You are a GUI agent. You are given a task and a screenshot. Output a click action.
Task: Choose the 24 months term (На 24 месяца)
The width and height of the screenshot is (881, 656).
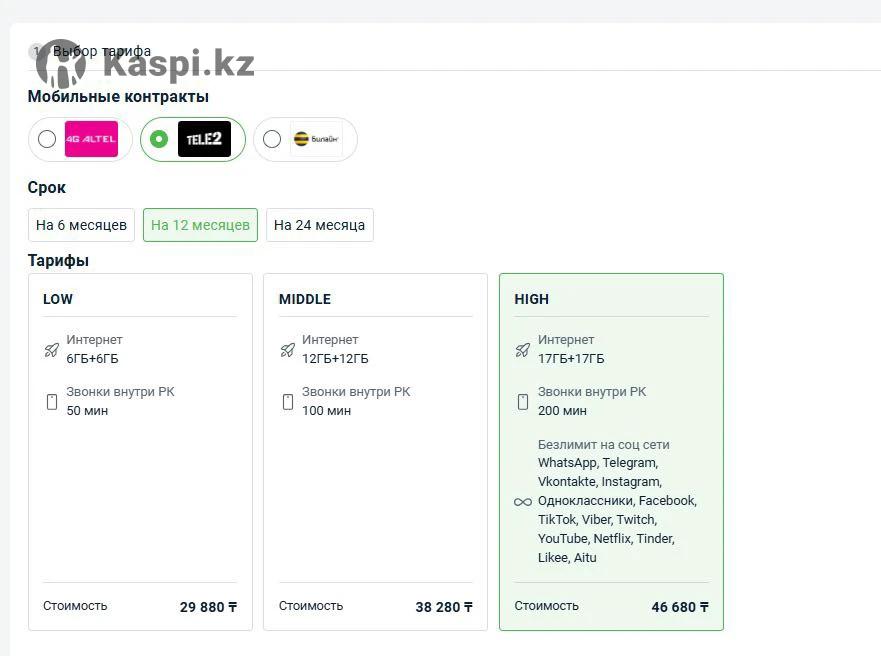(x=320, y=225)
